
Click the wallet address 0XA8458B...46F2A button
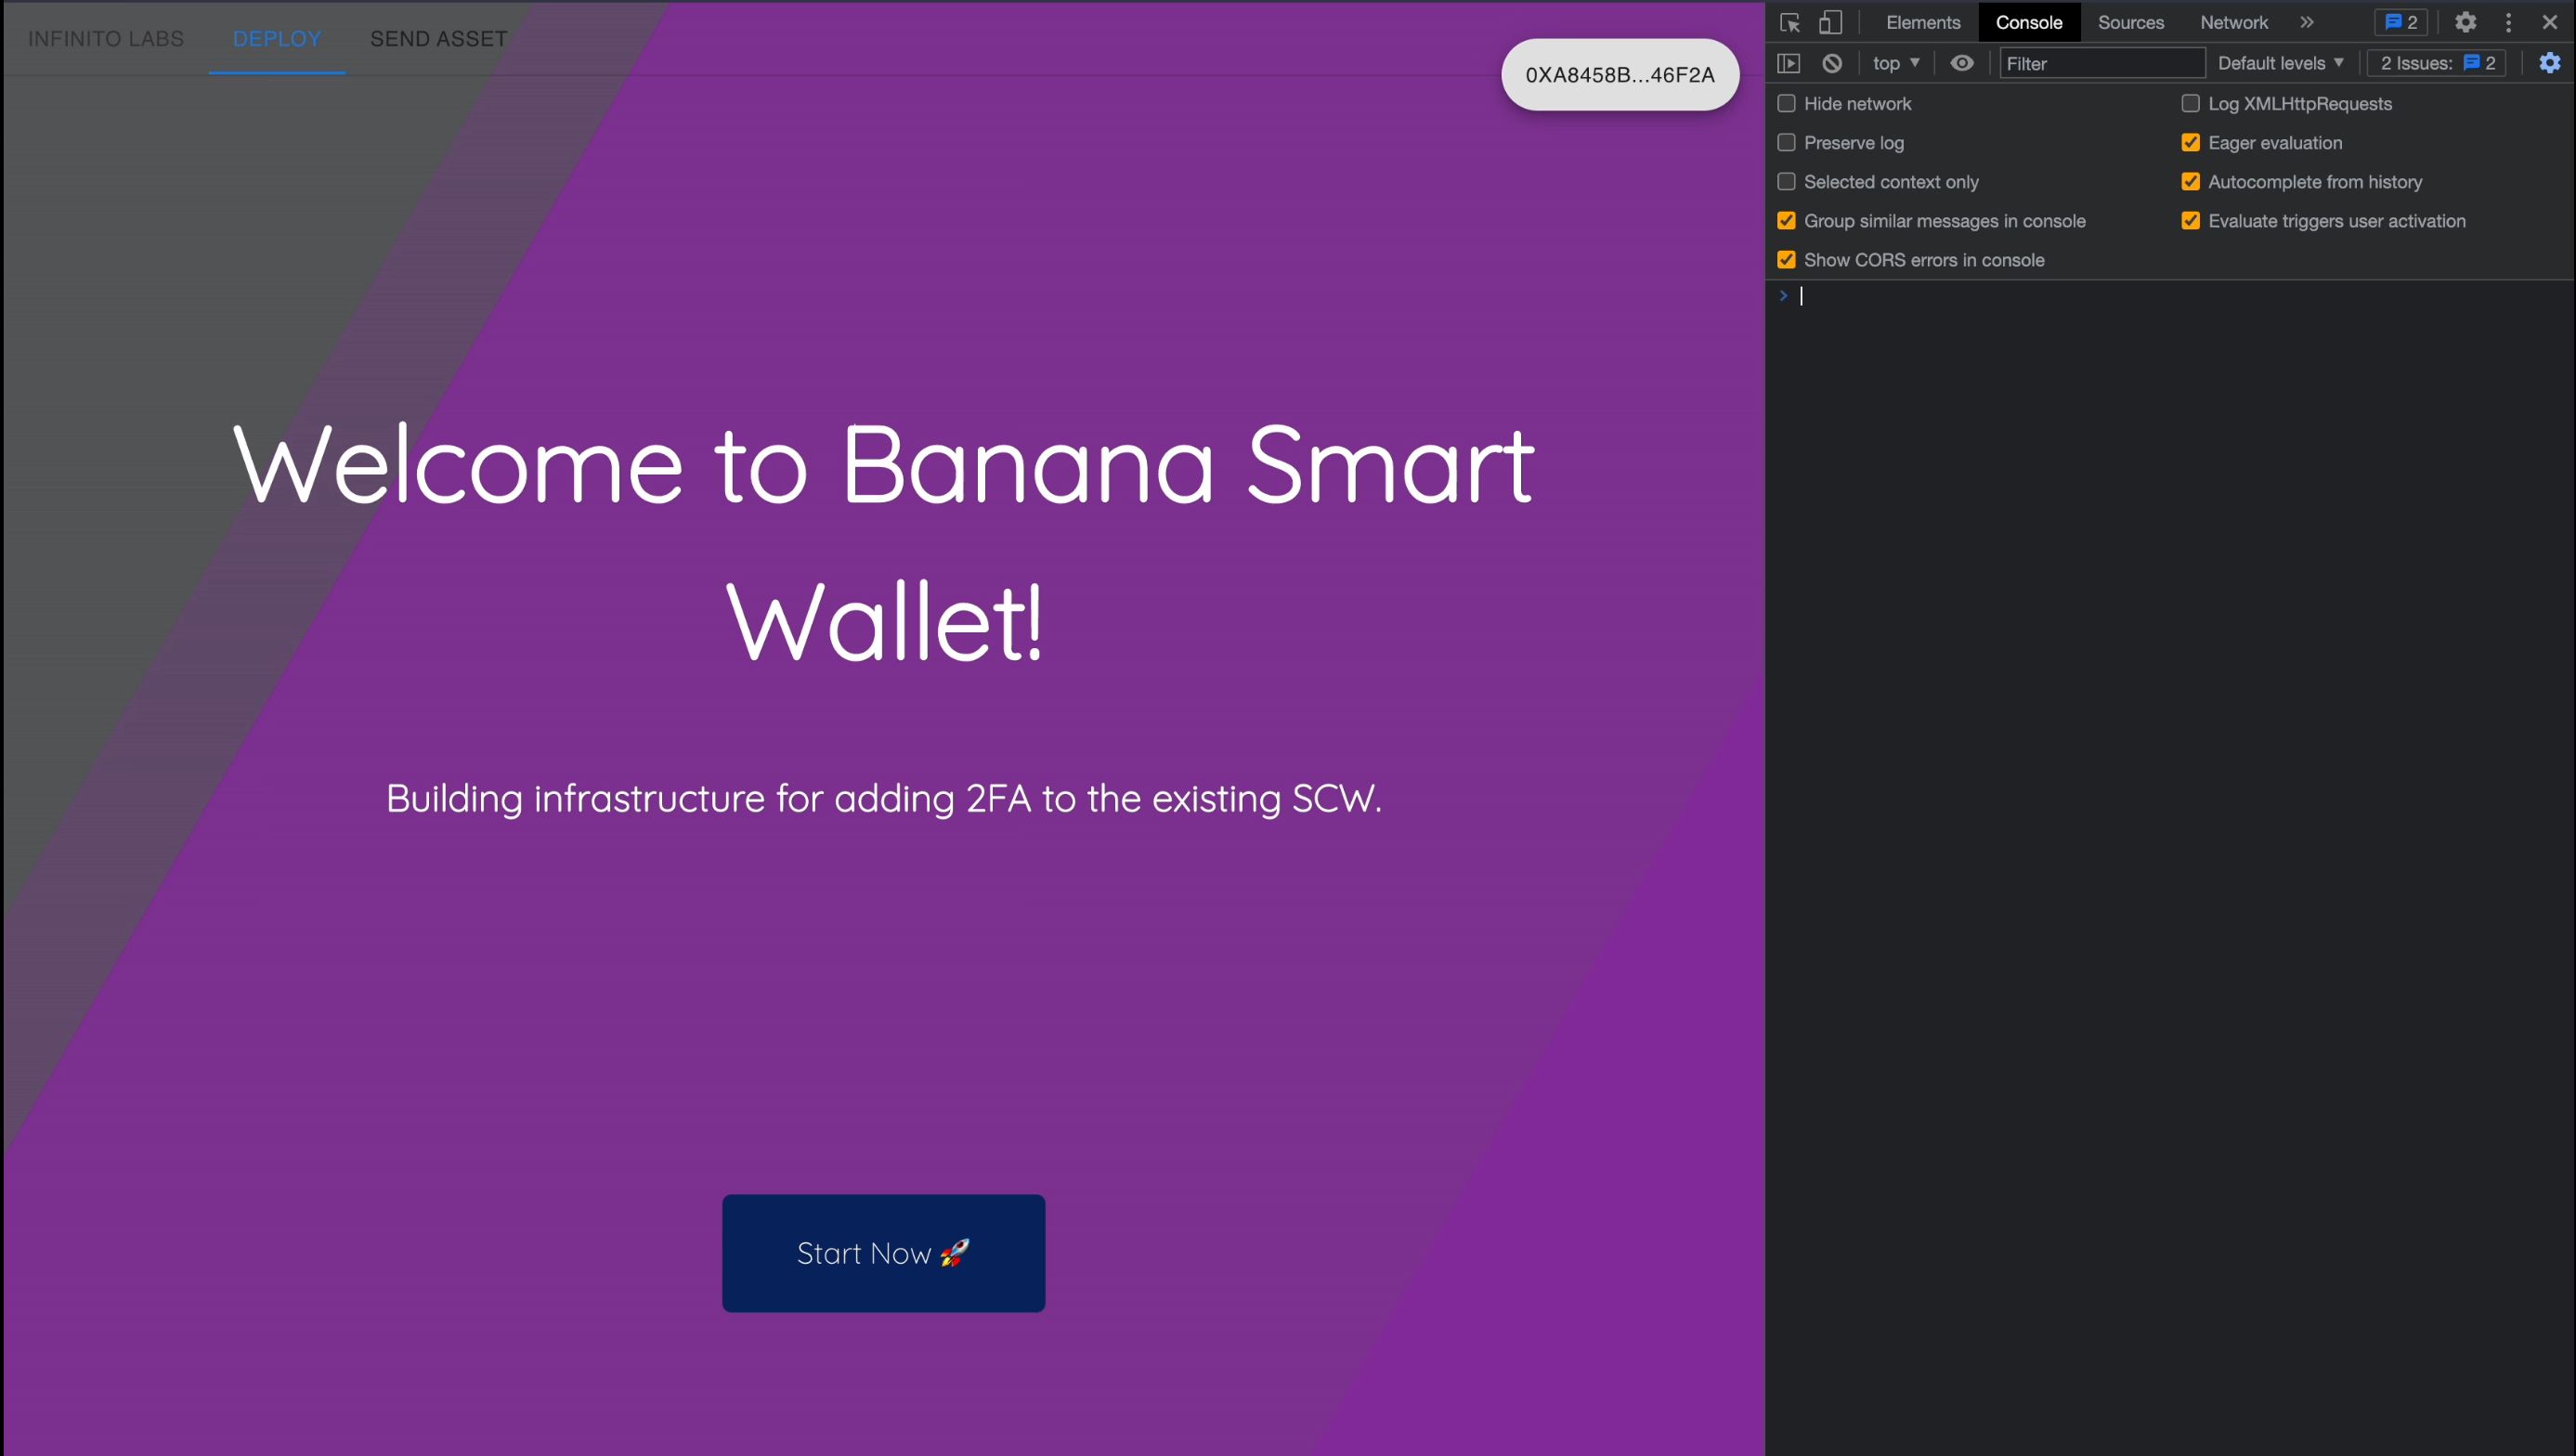[x=1620, y=75]
